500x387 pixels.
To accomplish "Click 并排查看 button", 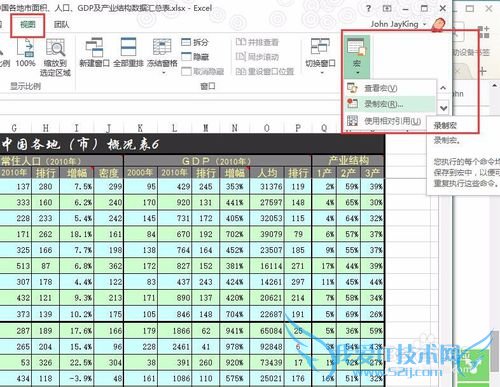I will point(257,42).
